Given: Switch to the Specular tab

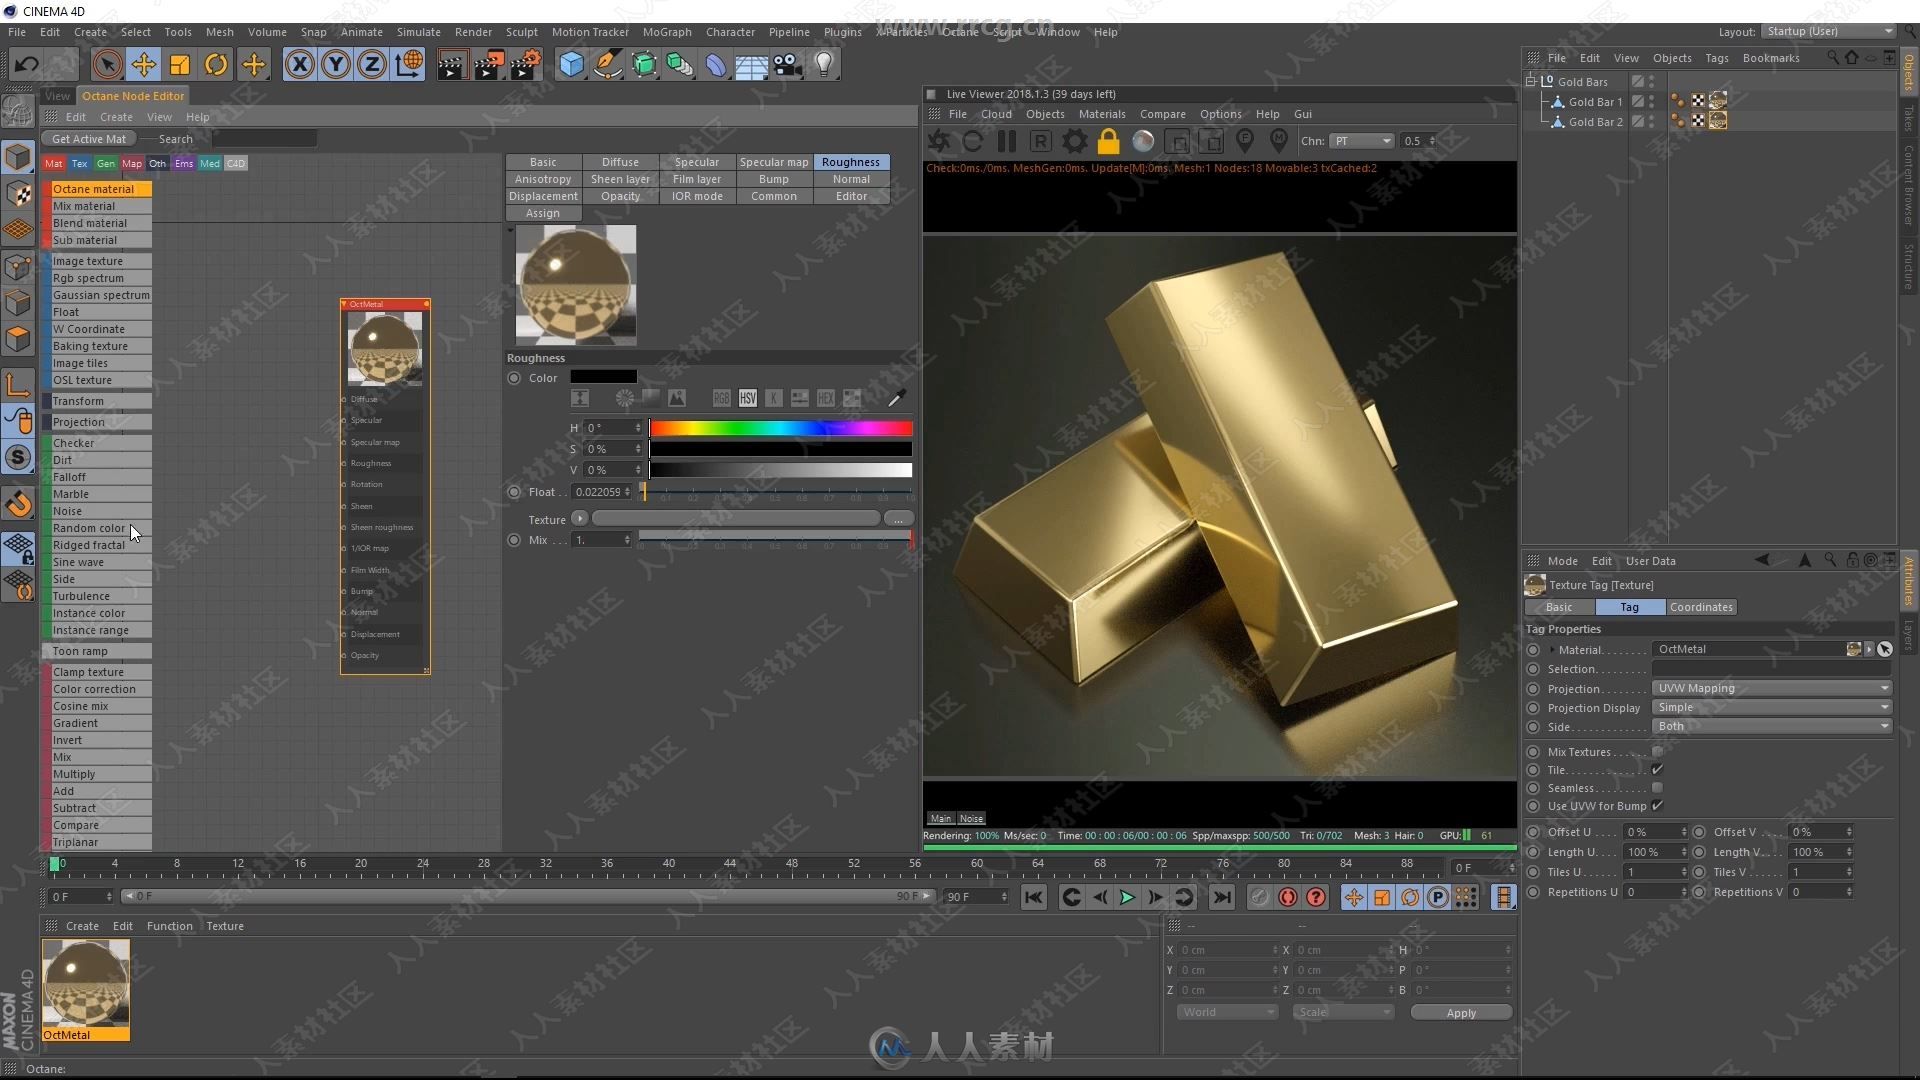Looking at the screenshot, I should tap(696, 162).
